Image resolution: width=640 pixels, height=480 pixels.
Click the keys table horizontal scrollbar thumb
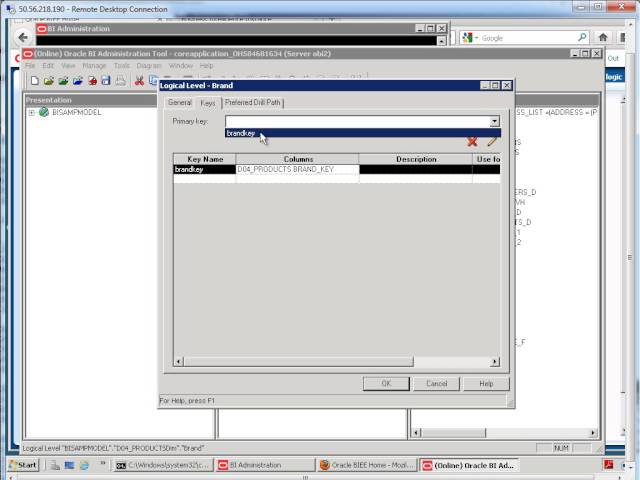[298, 362]
